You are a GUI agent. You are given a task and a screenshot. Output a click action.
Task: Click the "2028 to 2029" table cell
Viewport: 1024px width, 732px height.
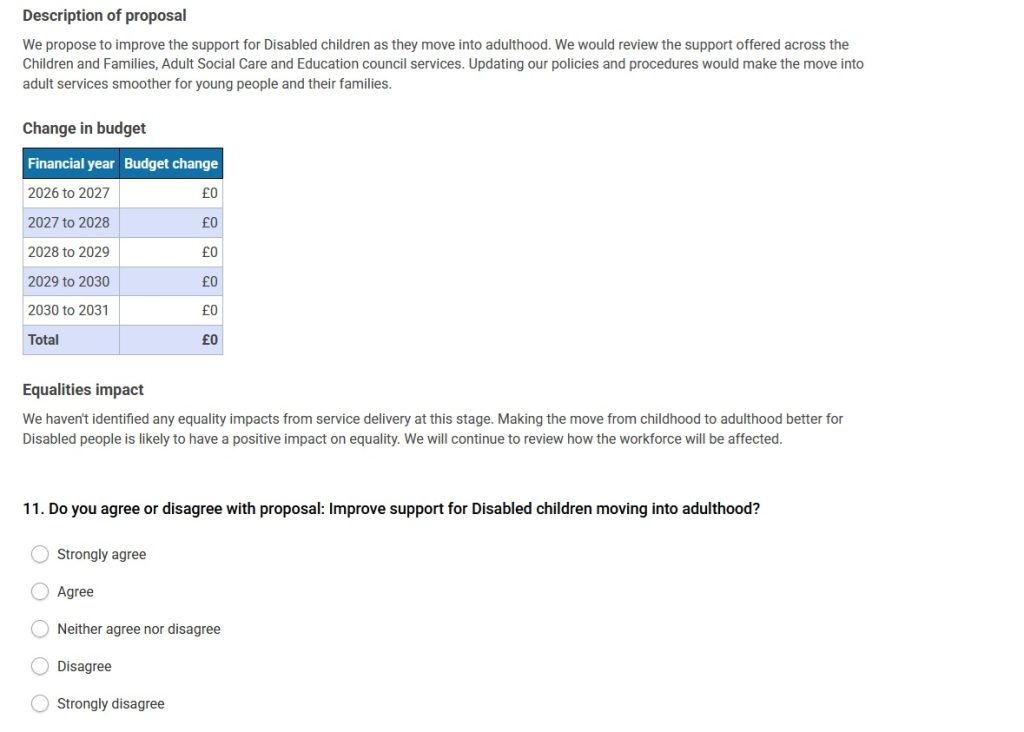(x=69, y=252)
